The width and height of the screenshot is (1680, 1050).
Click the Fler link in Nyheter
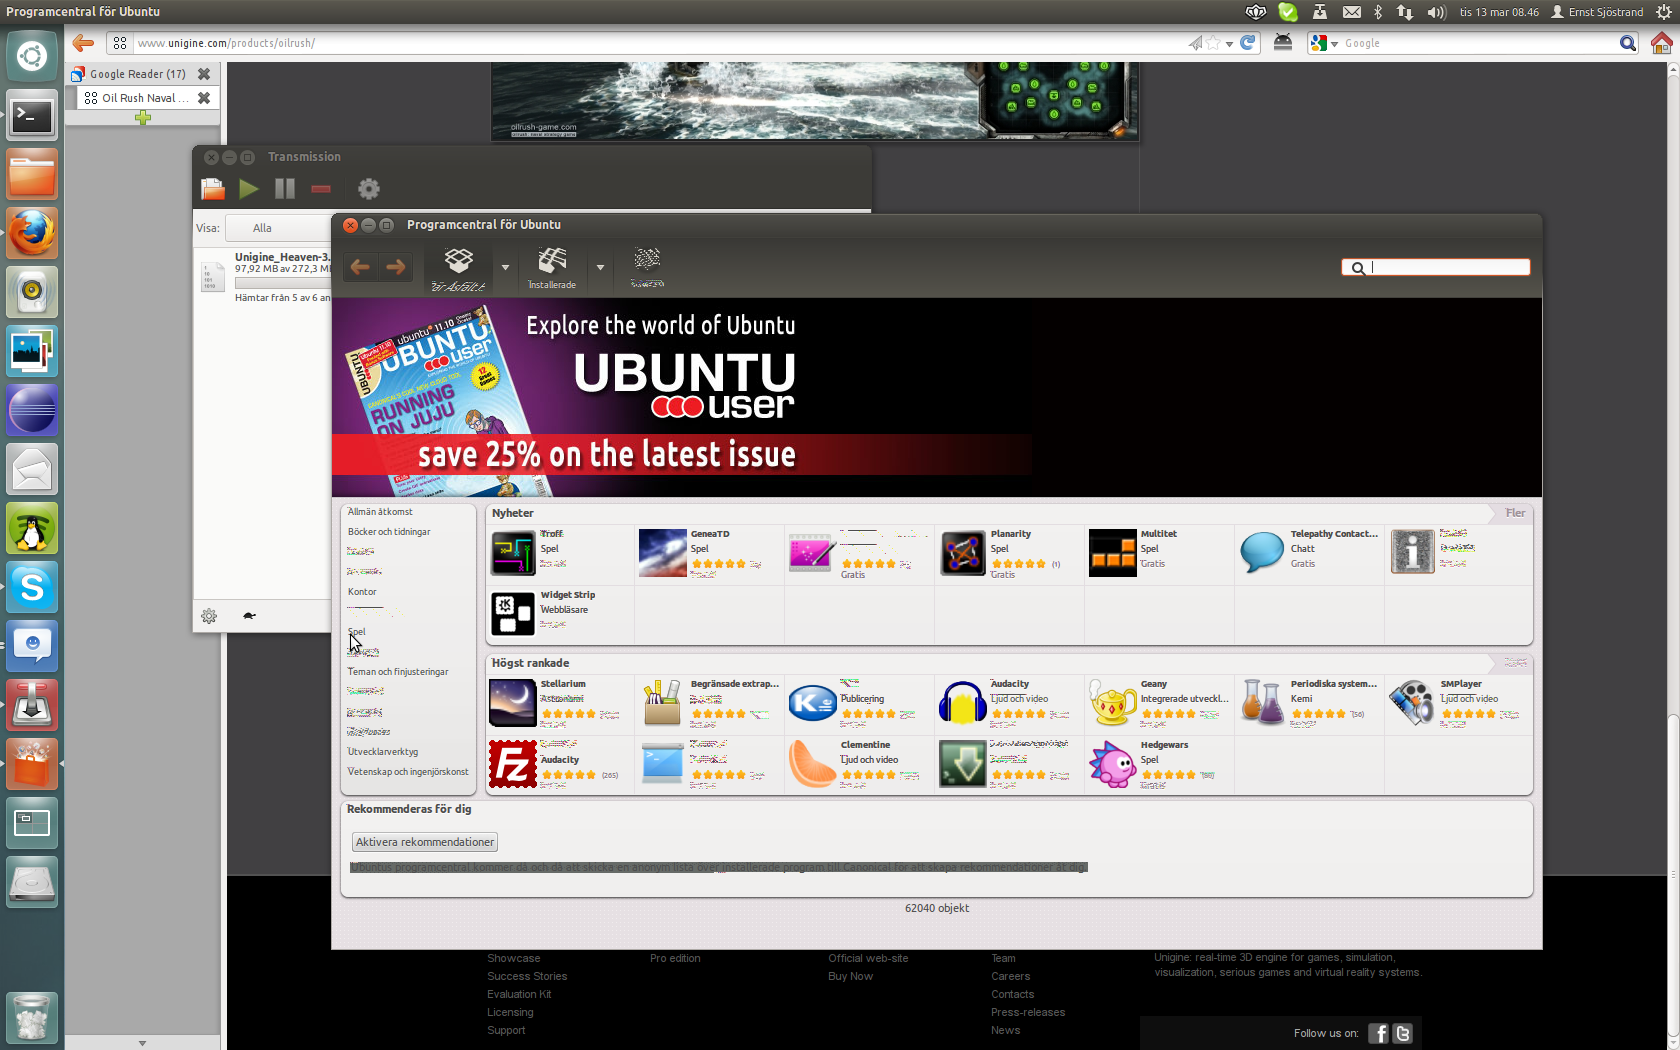(x=1515, y=513)
